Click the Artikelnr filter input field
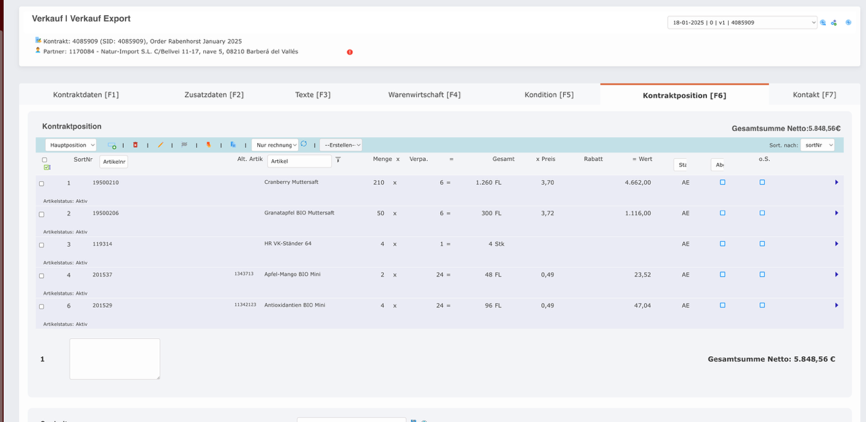This screenshot has height=422, width=866. pyautogui.click(x=113, y=161)
